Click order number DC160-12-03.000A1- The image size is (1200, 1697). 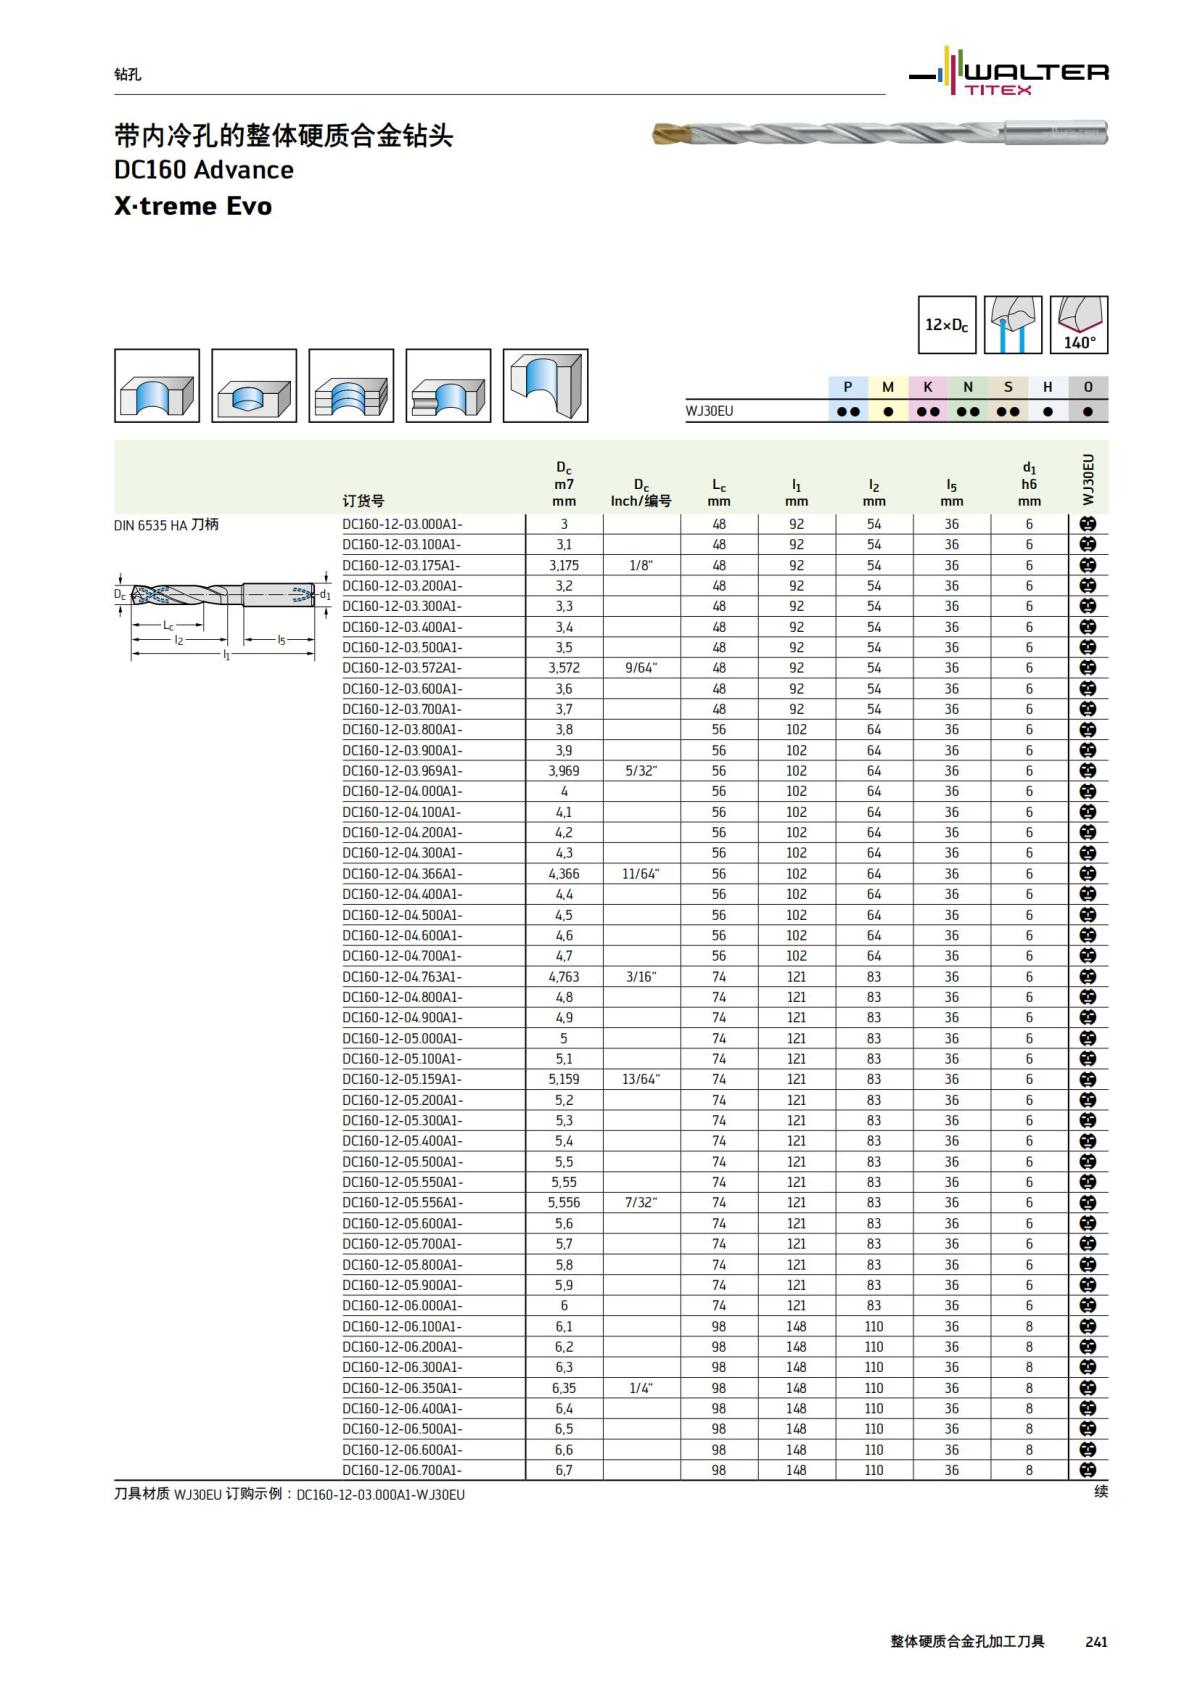click(402, 524)
